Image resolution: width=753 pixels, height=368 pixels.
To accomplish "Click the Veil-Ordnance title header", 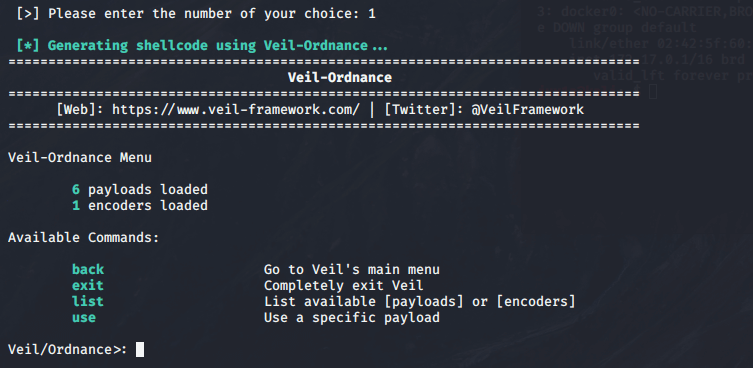I will point(340,77).
